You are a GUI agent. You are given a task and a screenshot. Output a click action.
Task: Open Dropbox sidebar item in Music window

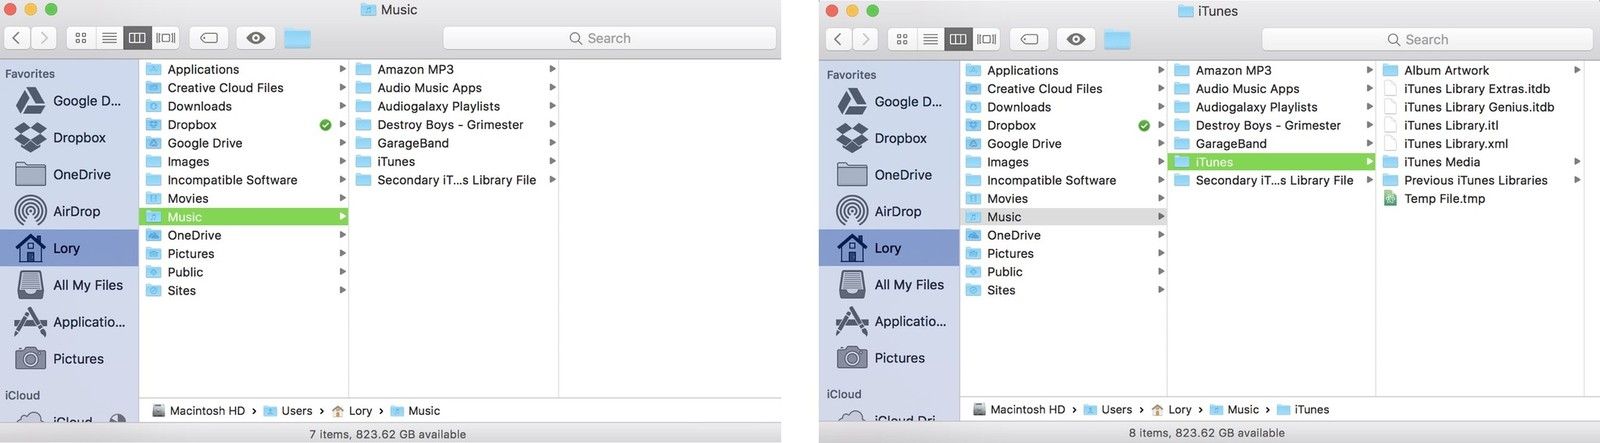click(69, 138)
